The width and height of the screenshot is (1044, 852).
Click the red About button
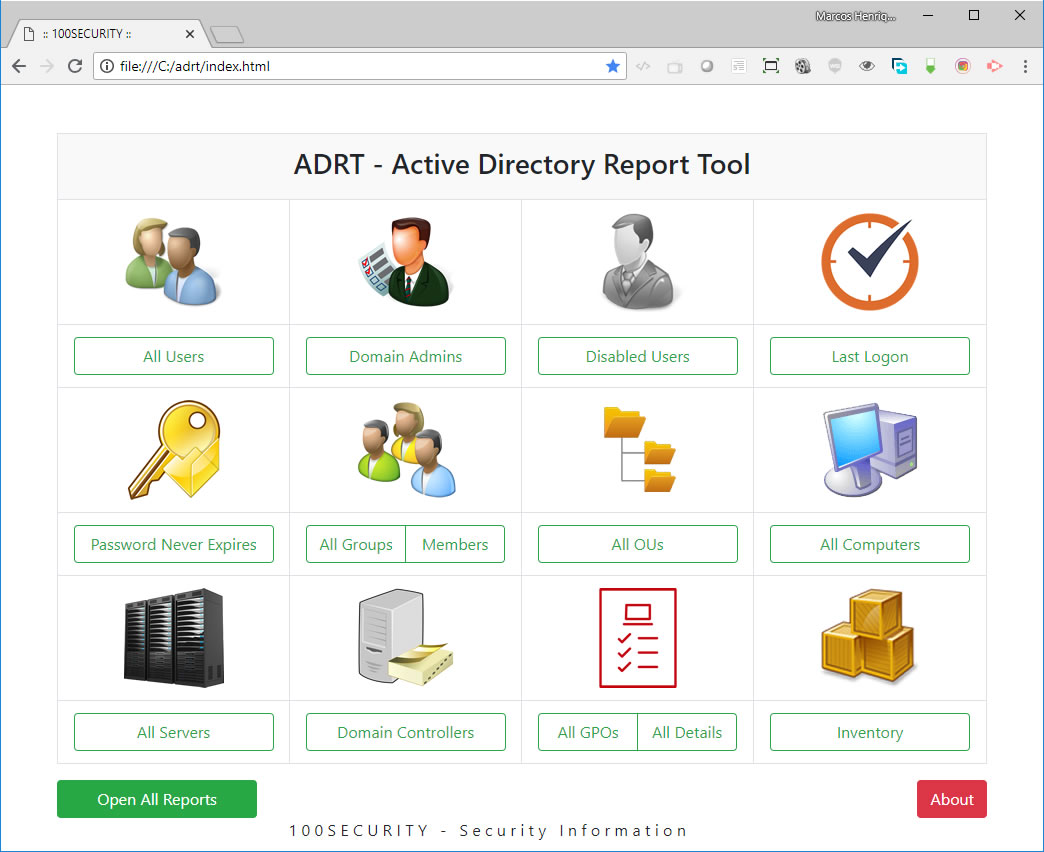tap(951, 799)
